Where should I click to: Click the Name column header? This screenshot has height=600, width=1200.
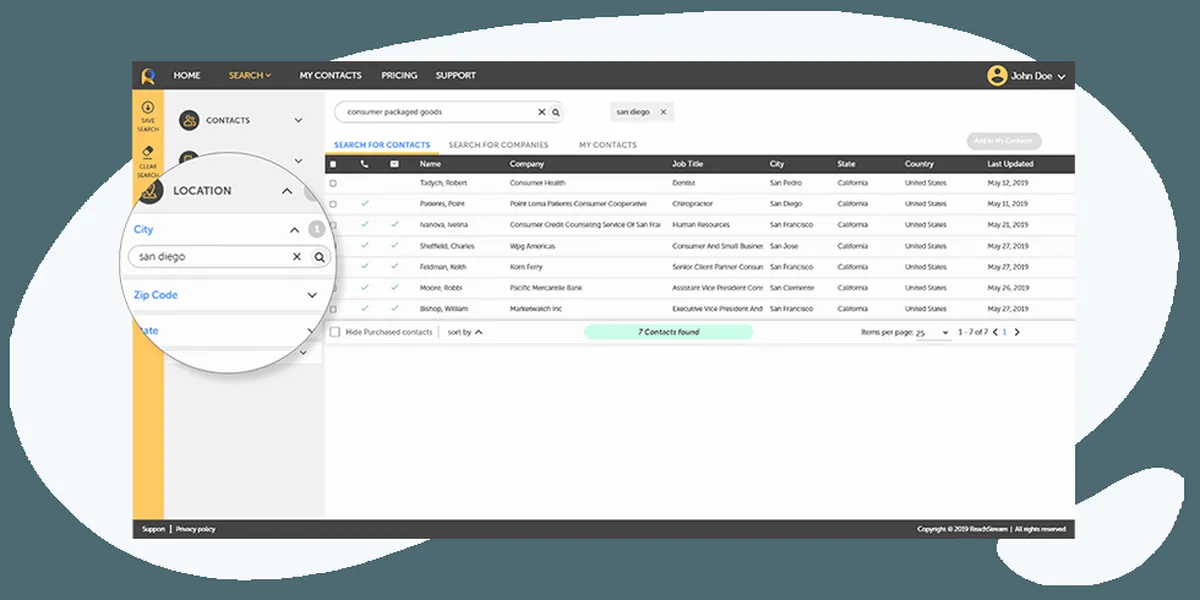(430, 164)
